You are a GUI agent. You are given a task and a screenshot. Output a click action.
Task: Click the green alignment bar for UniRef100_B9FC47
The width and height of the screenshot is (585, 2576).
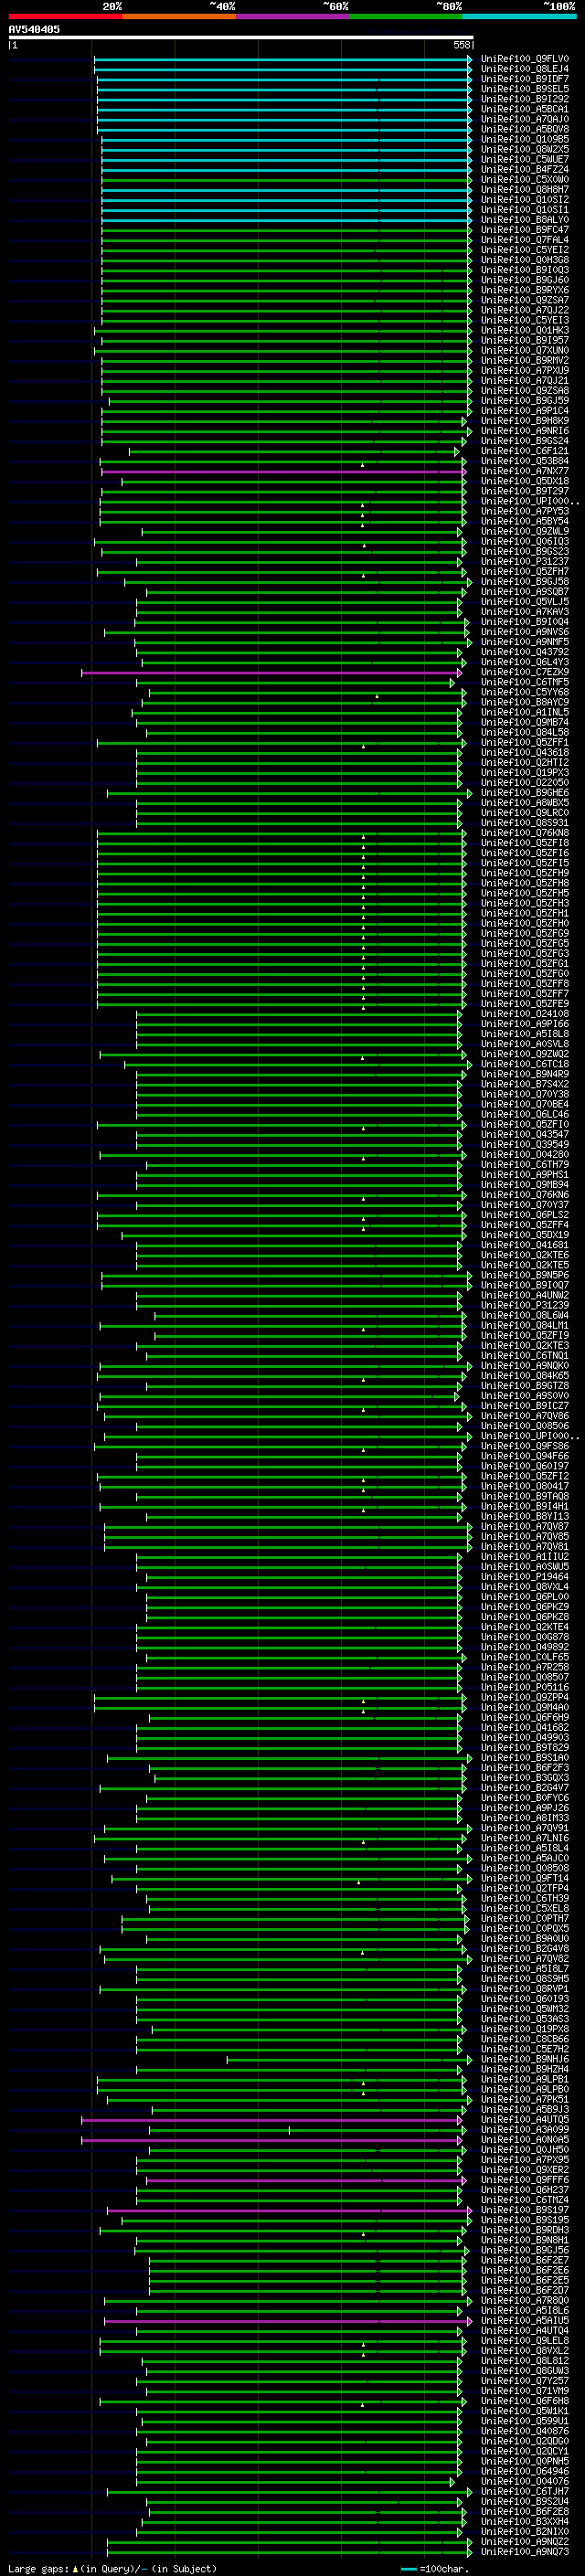coord(286,230)
